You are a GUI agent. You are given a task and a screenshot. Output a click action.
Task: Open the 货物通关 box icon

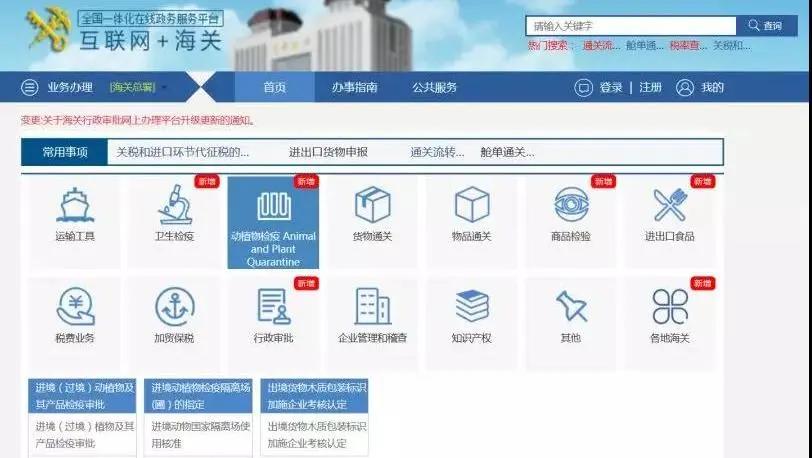[372, 205]
